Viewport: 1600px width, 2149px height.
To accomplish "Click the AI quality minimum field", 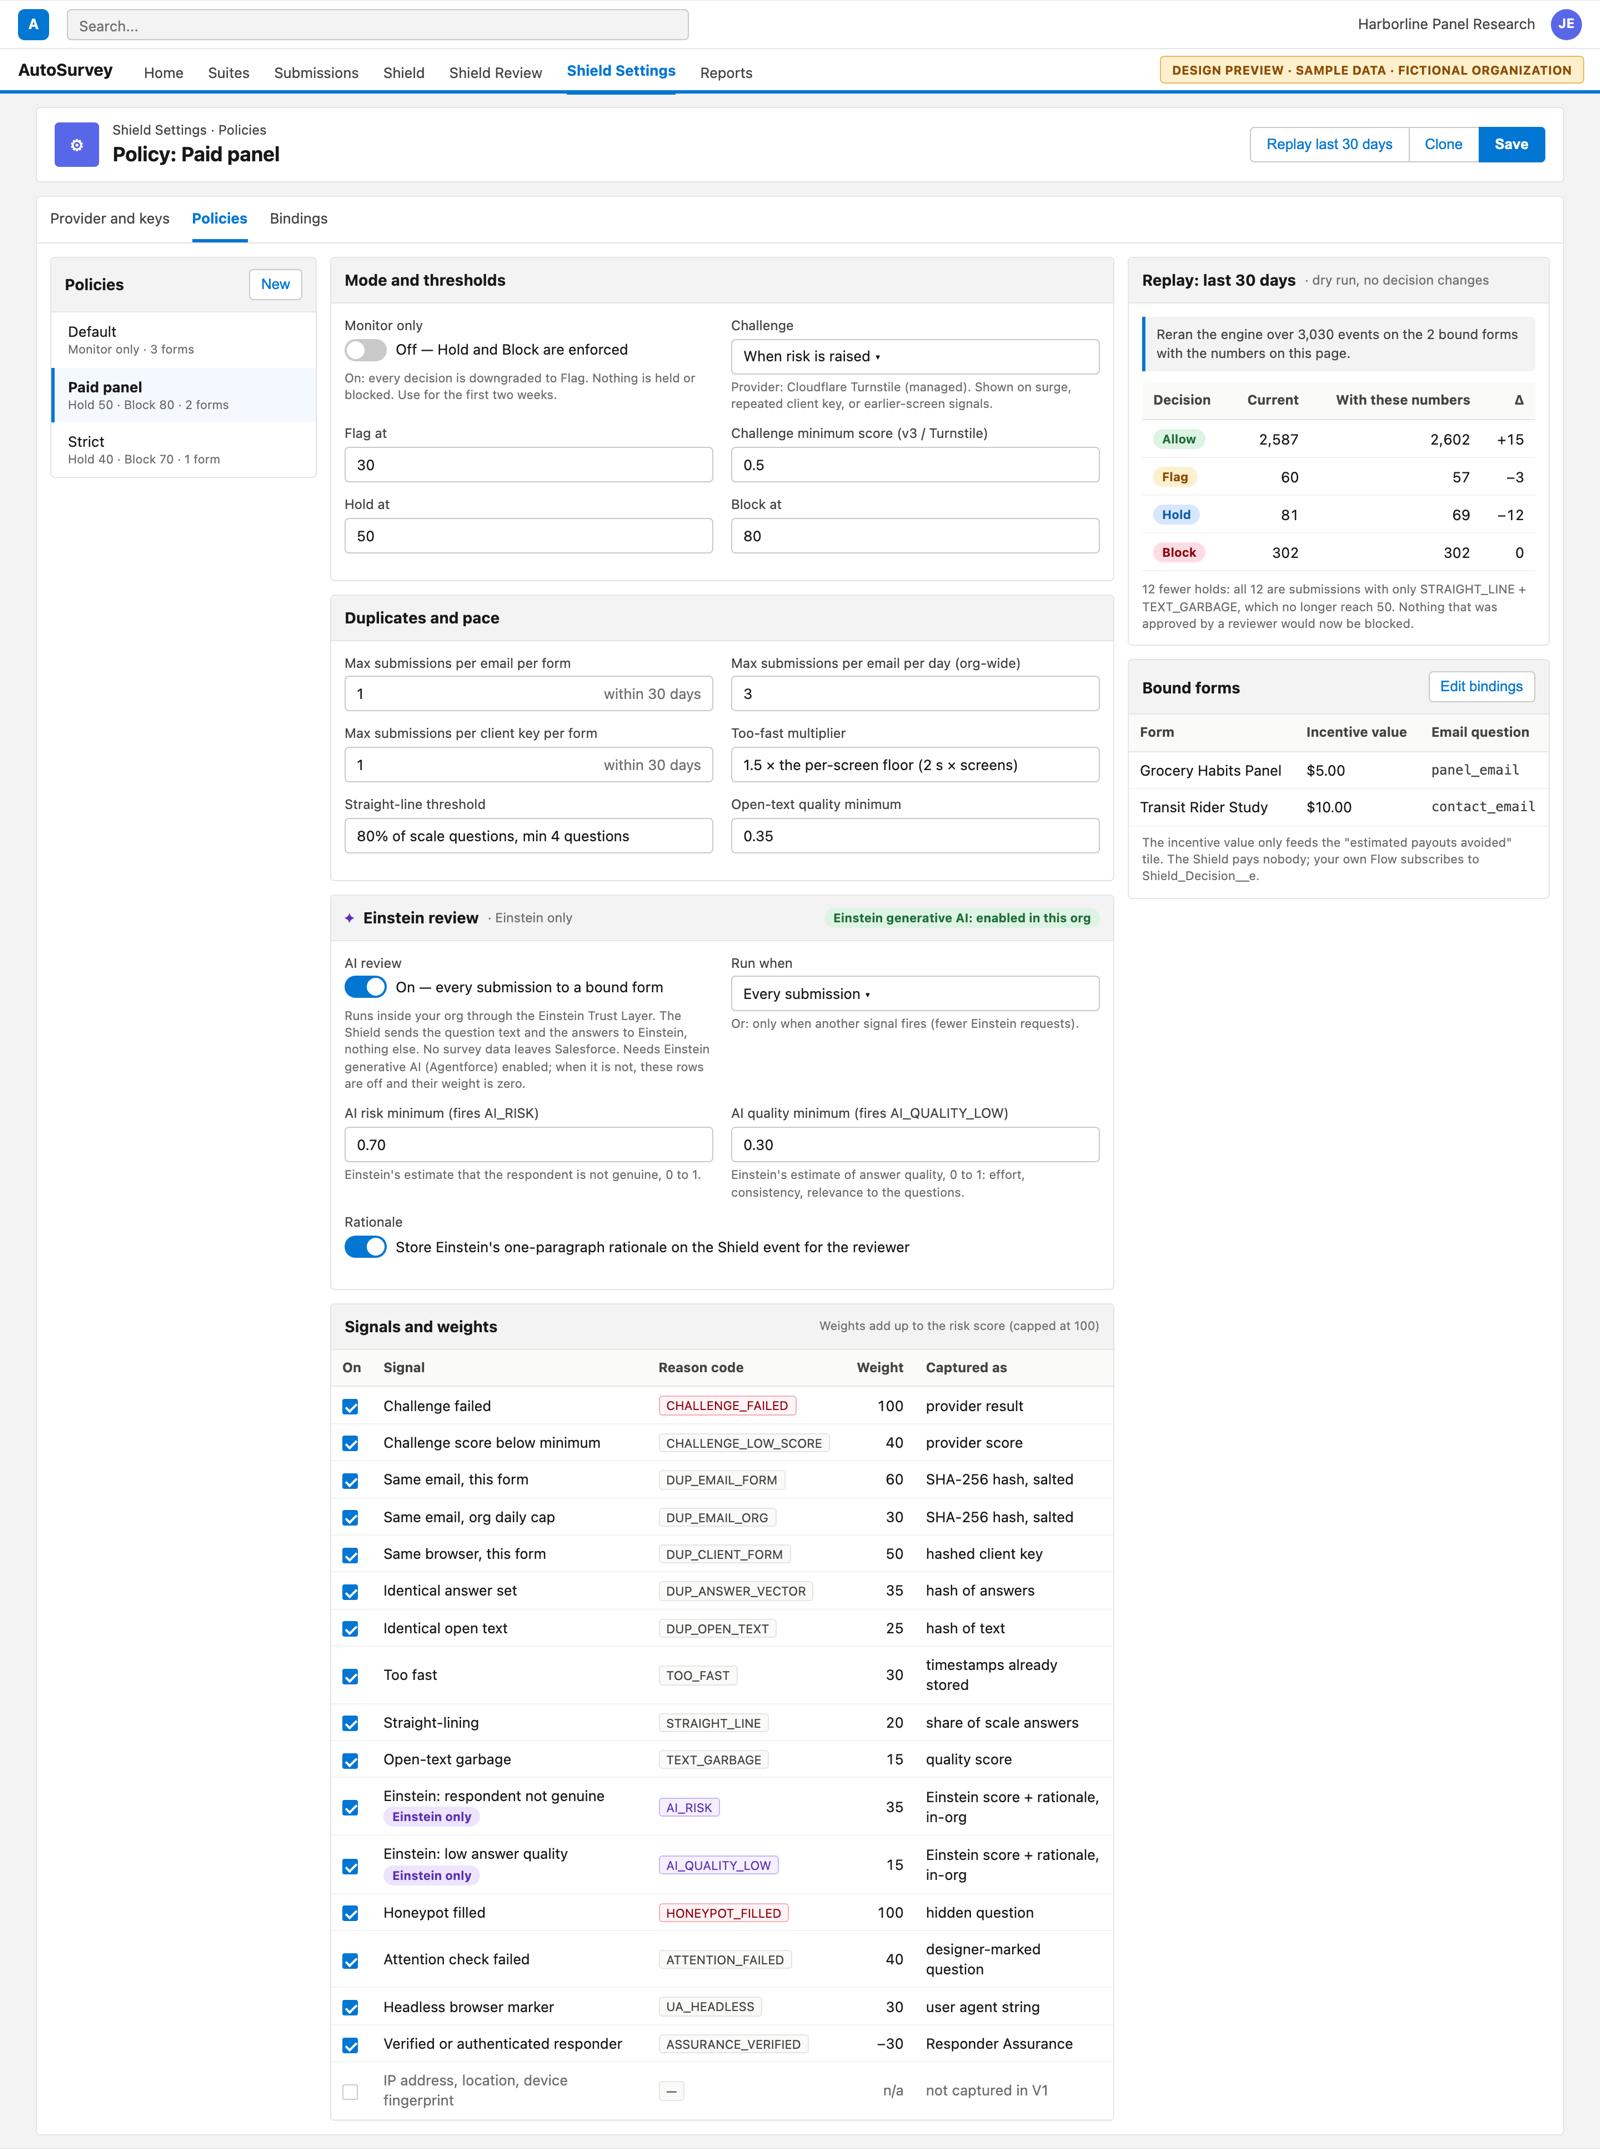I will point(915,1145).
